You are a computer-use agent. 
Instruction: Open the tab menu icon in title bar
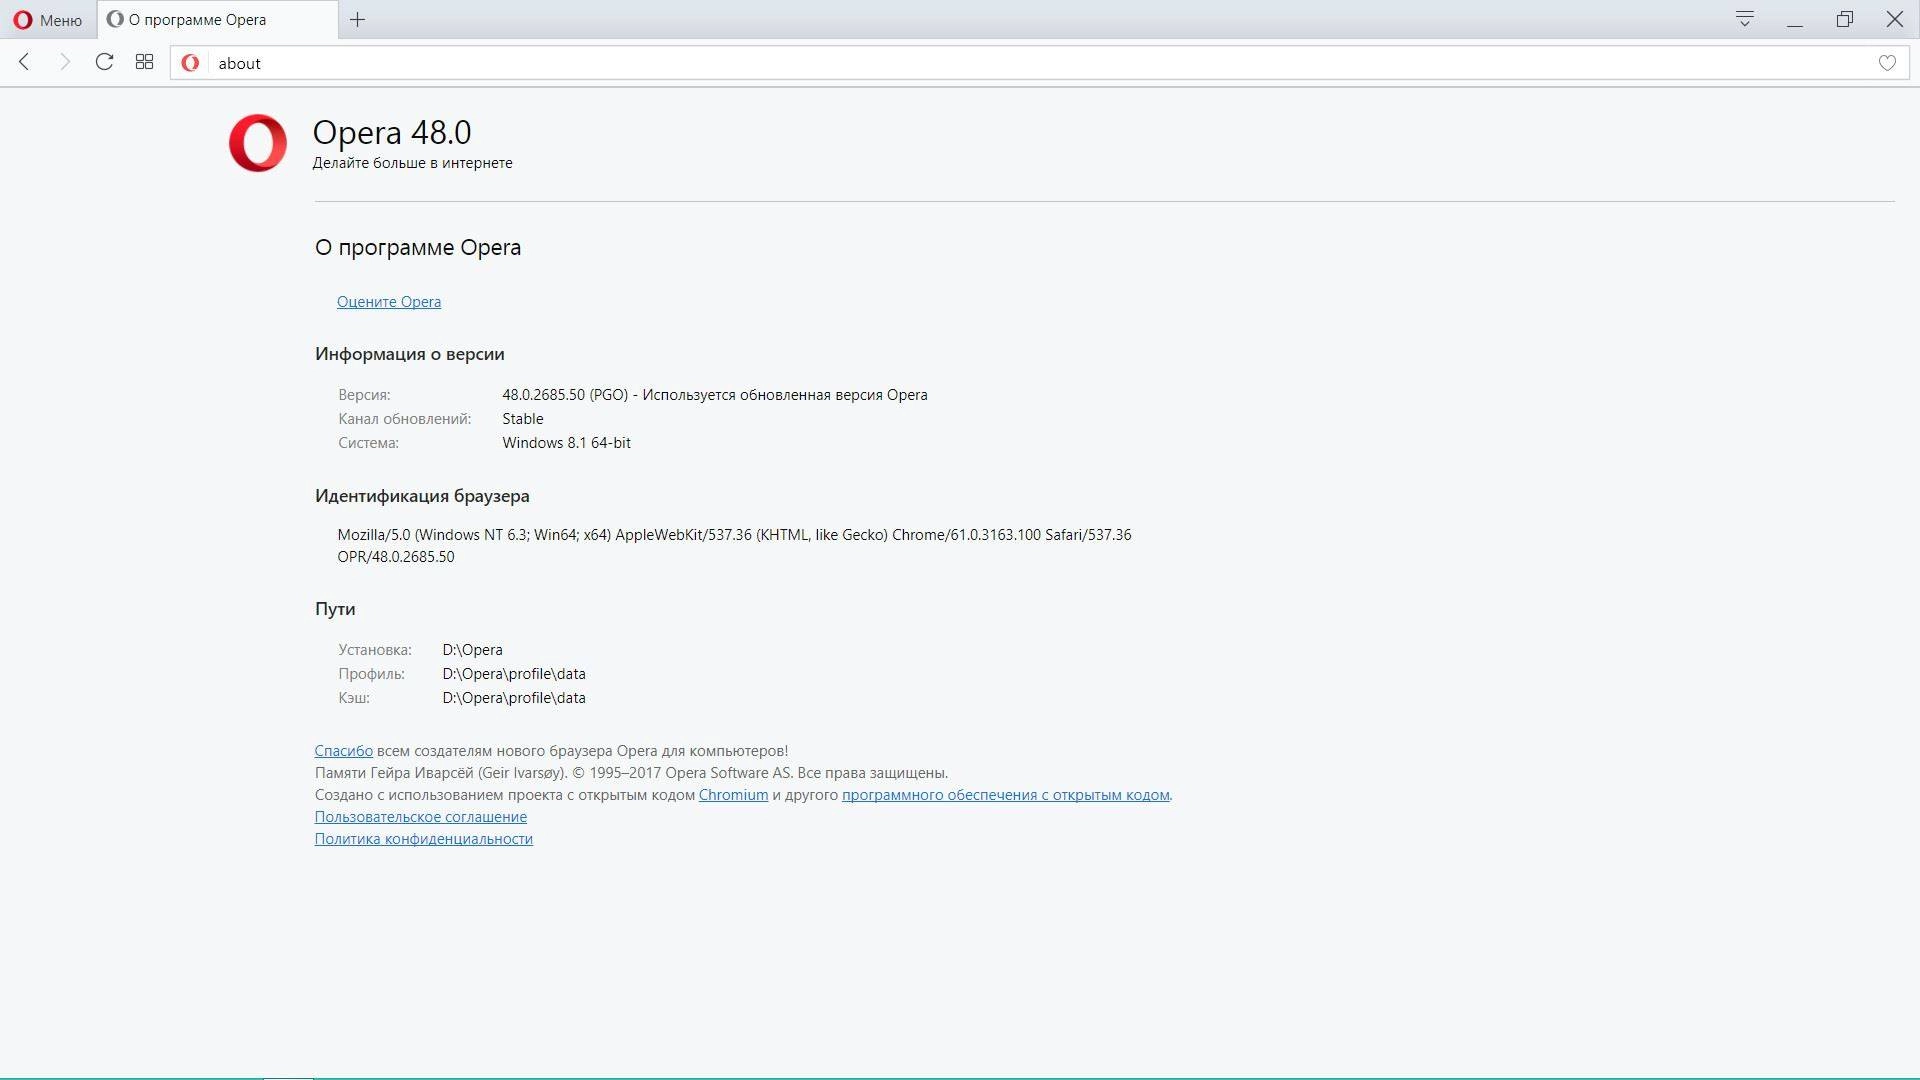(1745, 19)
